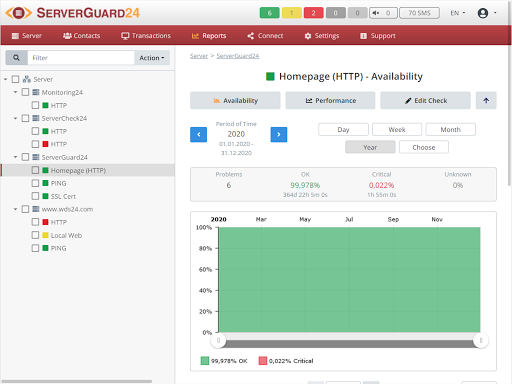Select the Month period button
Image resolution: width=512 pixels, height=384 pixels.
click(450, 129)
